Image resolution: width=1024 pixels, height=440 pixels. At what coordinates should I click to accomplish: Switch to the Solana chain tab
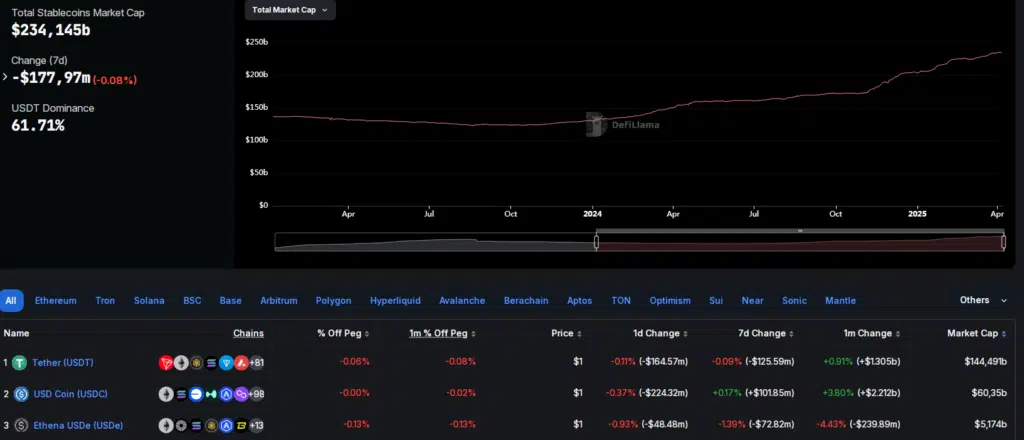click(x=150, y=300)
